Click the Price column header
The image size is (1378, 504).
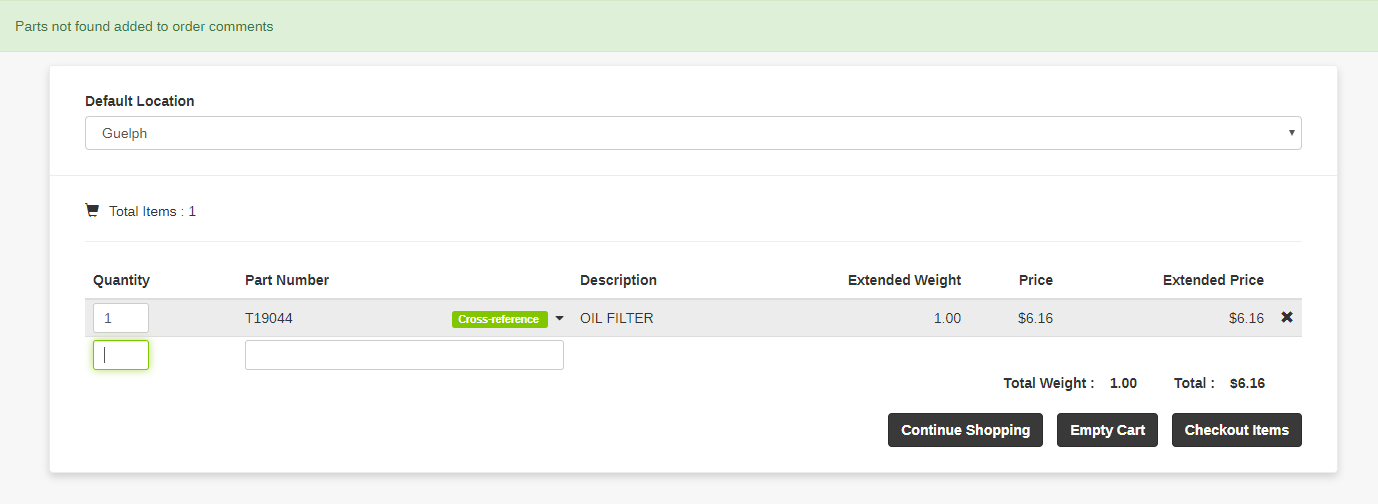(x=1035, y=280)
